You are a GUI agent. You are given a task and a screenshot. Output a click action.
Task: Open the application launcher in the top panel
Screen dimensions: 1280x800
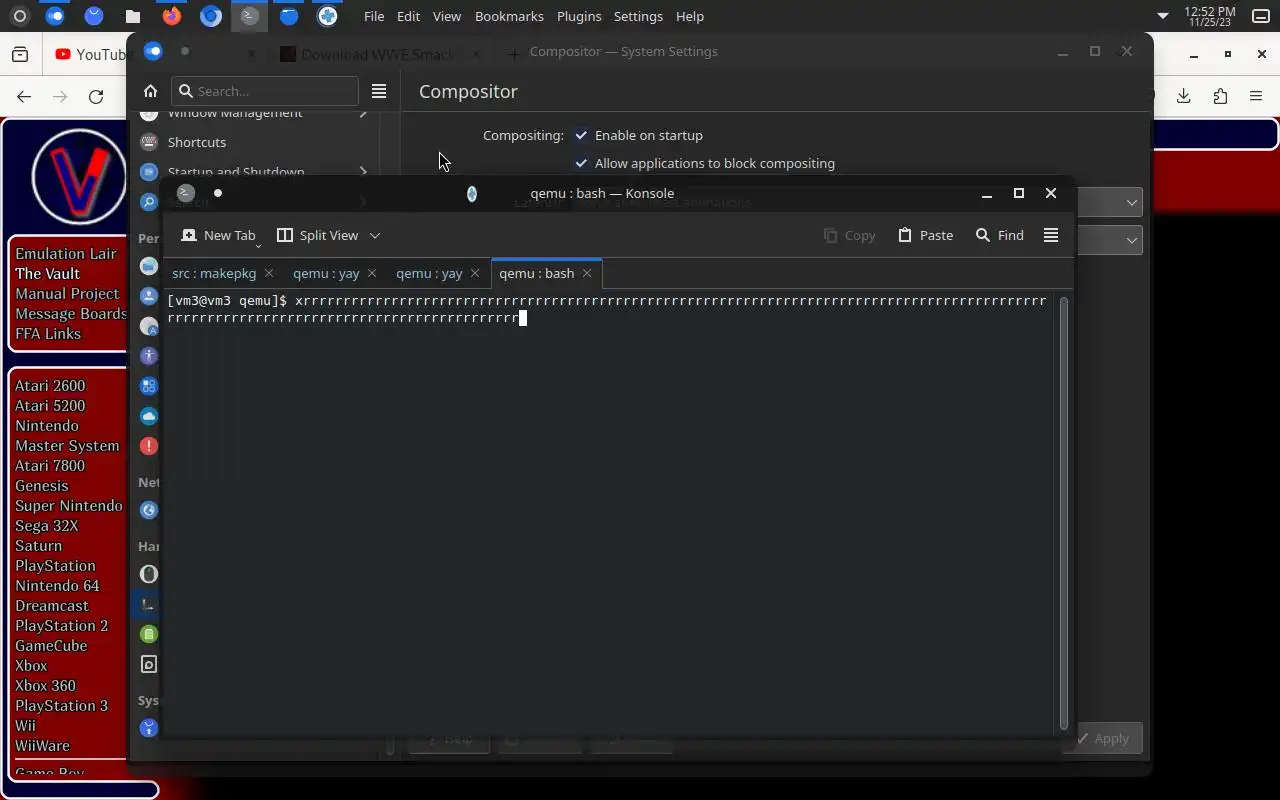[18, 16]
